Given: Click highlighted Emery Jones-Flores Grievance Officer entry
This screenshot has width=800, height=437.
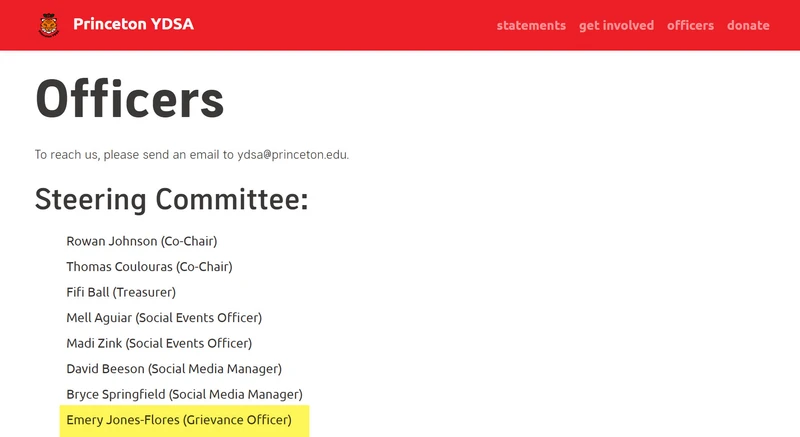Looking at the screenshot, I should (179, 420).
